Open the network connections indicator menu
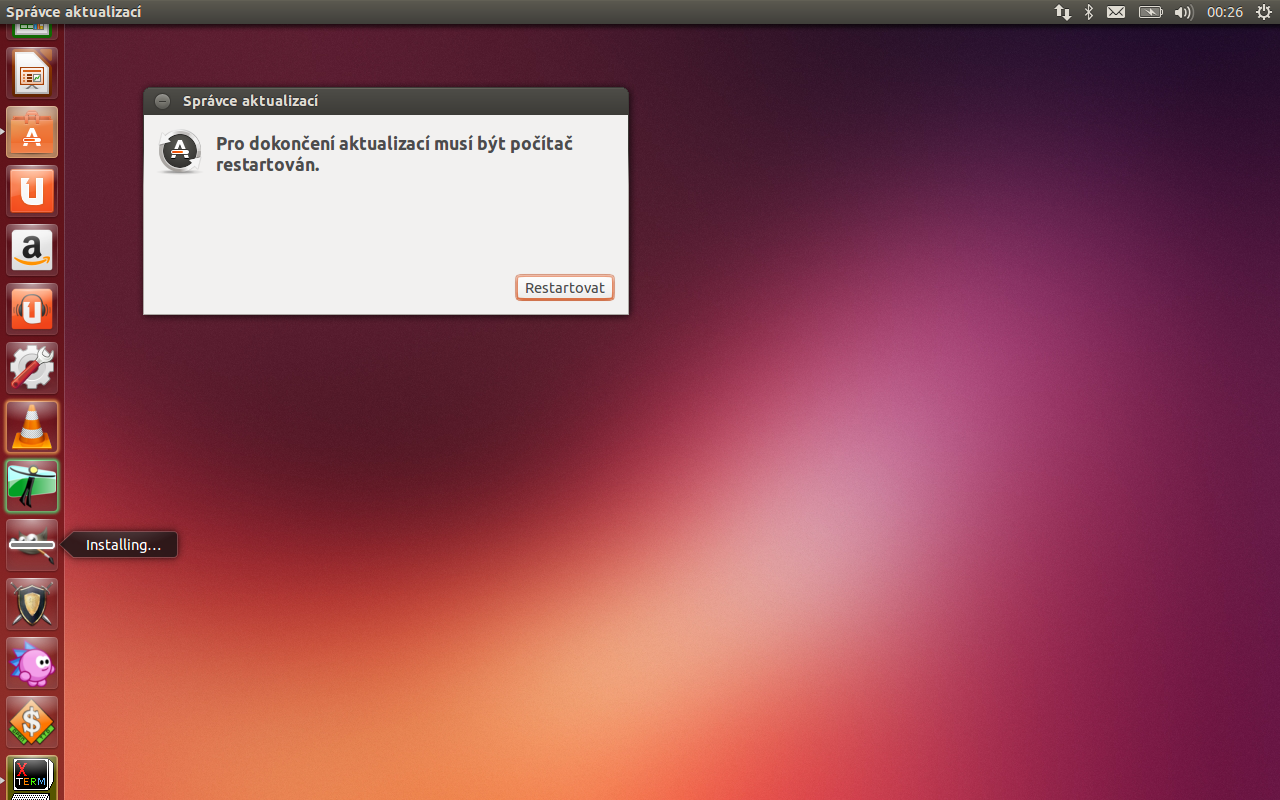The width and height of the screenshot is (1280, 800). [1062, 12]
